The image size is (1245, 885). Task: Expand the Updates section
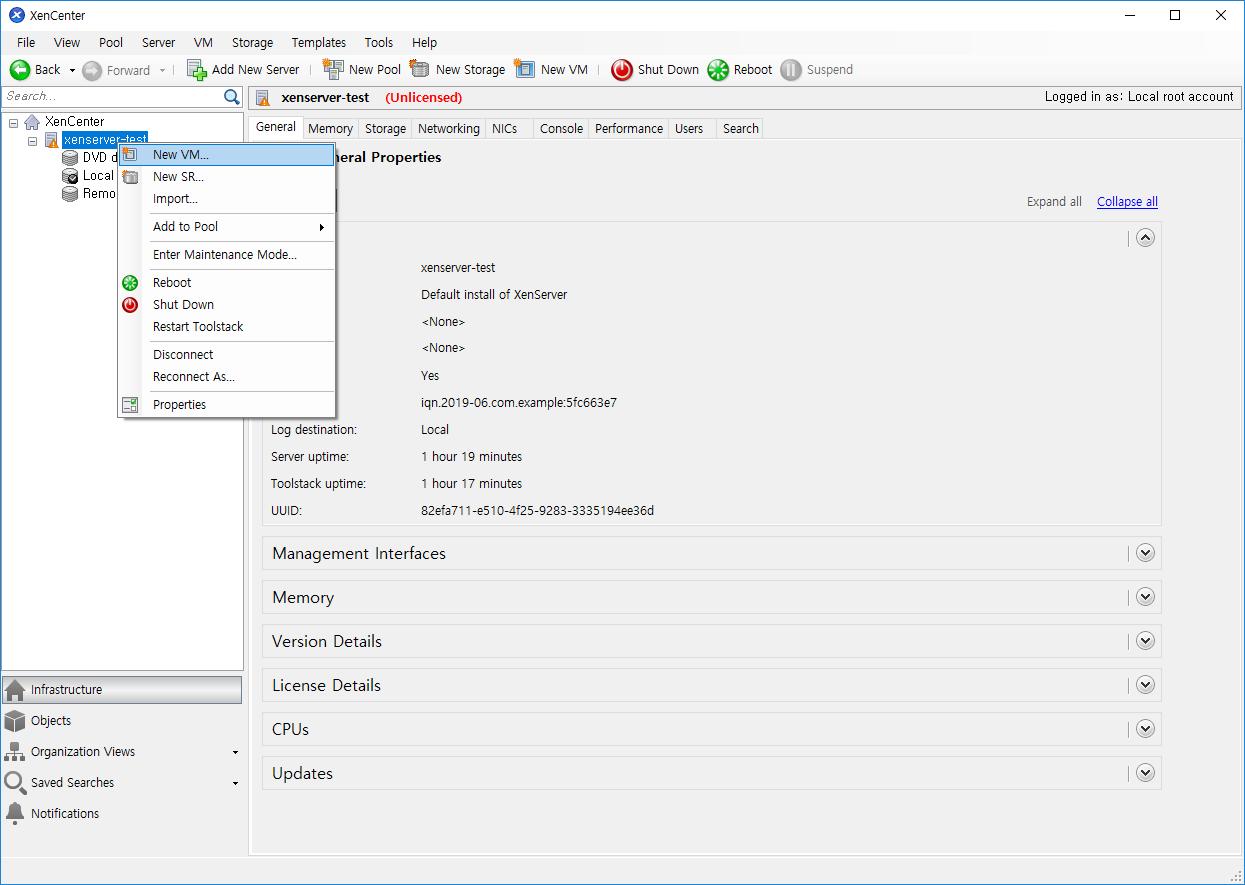pos(1146,773)
